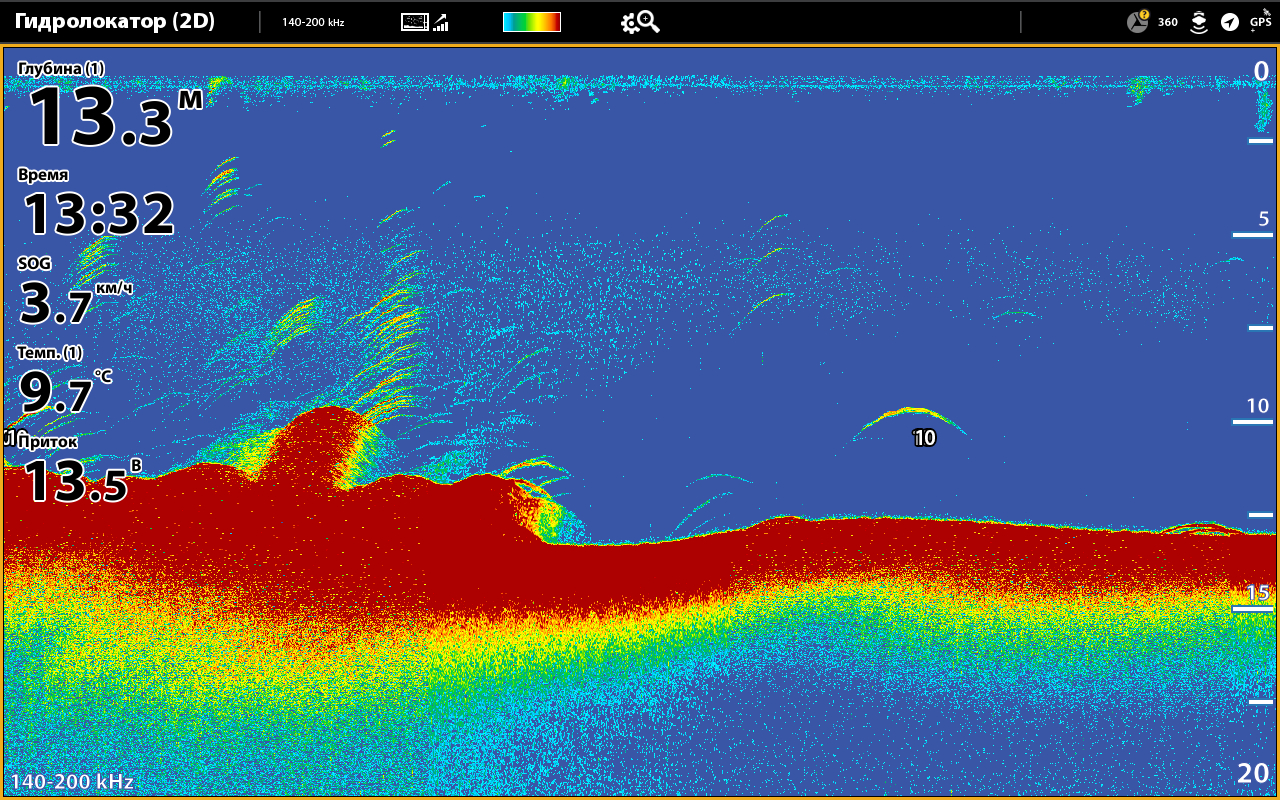Open the sonar color palette swatch
The image size is (1280, 800).
coord(531,22)
